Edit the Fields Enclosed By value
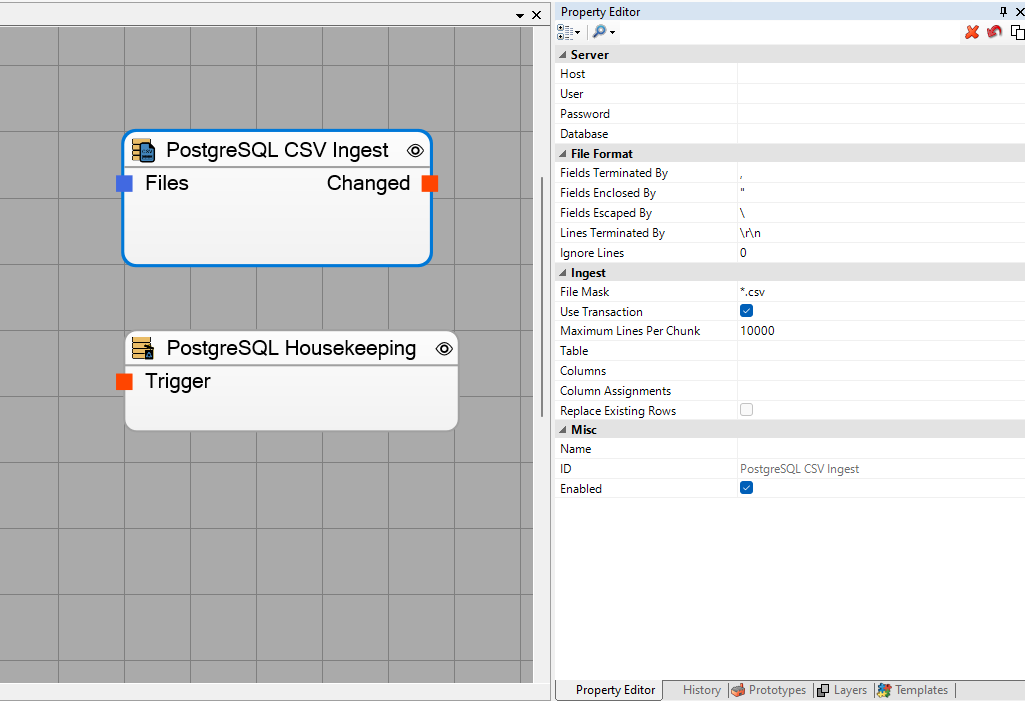1025x701 pixels. pyautogui.click(x=881, y=193)
